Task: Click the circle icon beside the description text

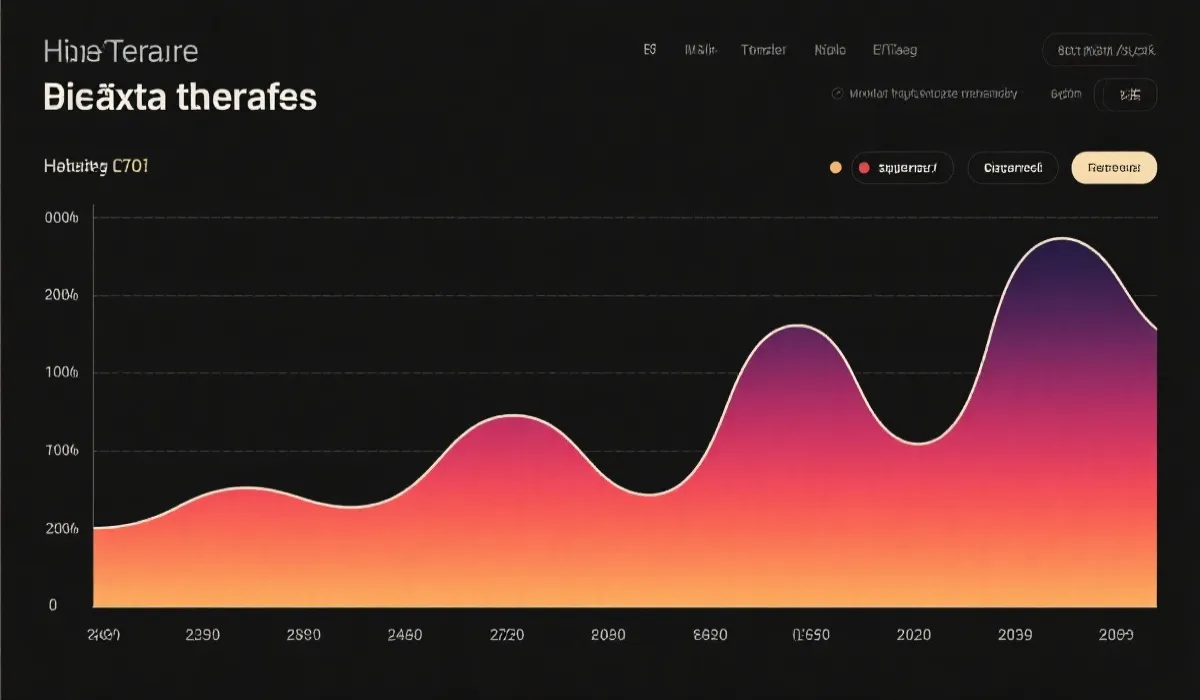Action: click(x=837, y=94)
